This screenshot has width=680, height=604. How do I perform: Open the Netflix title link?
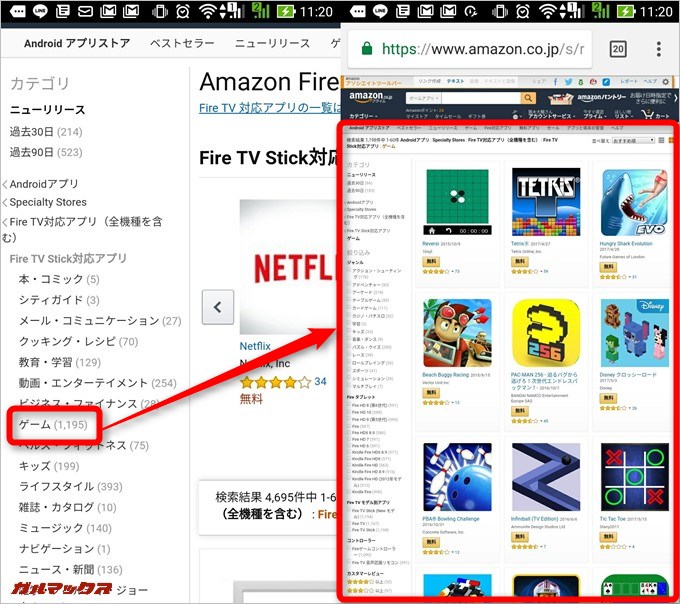(x=255, y=346)
